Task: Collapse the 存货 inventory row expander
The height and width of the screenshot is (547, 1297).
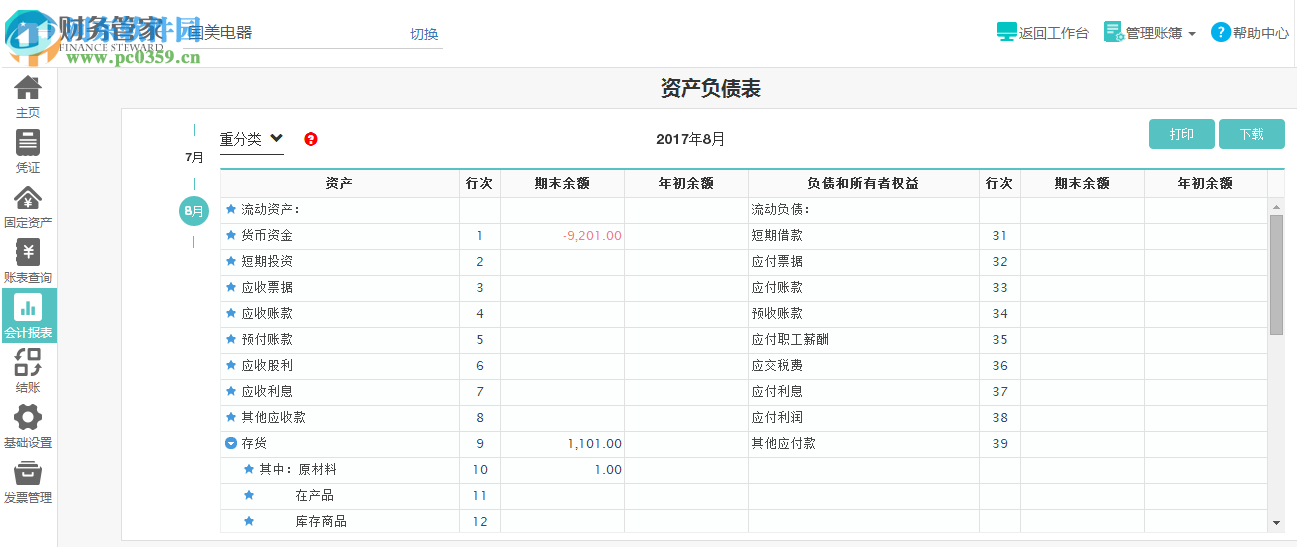Action: [231, 444]
